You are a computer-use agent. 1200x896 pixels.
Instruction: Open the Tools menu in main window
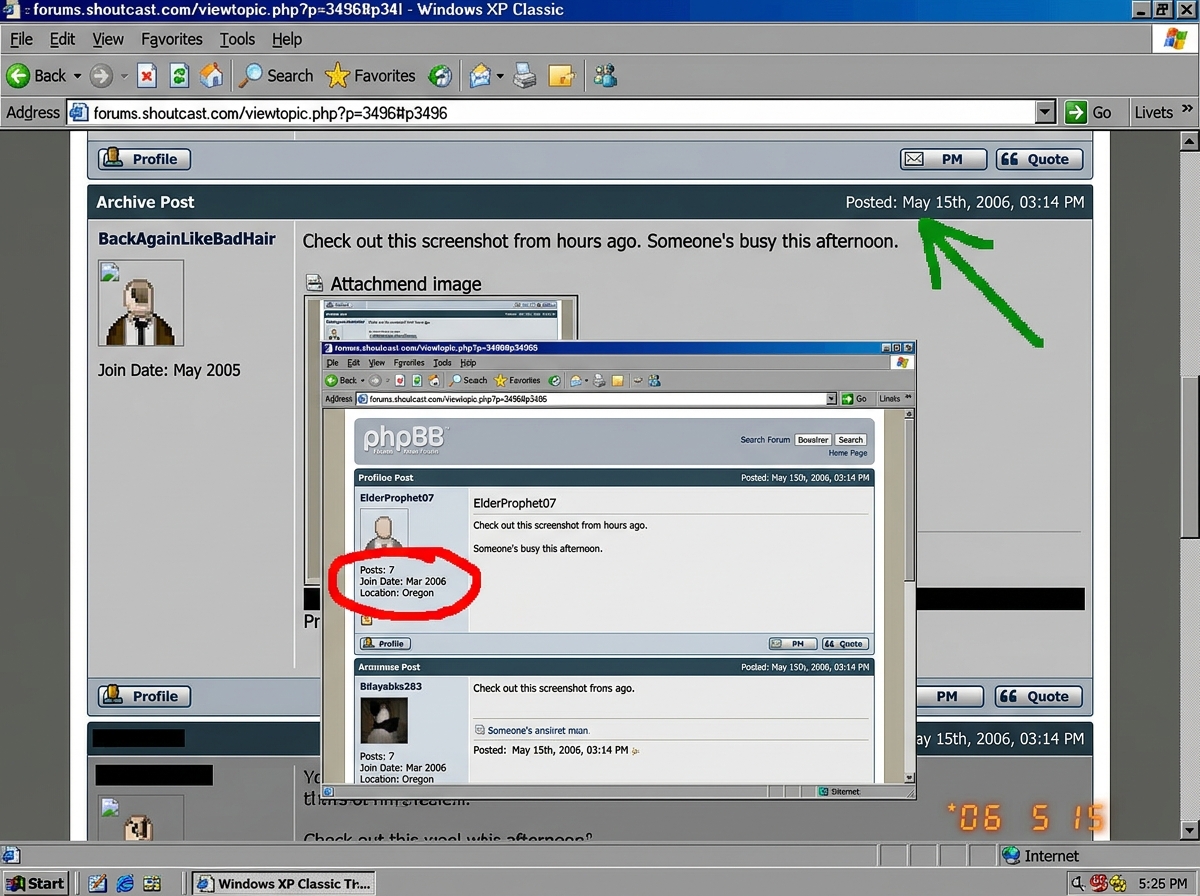coord(237,39)
